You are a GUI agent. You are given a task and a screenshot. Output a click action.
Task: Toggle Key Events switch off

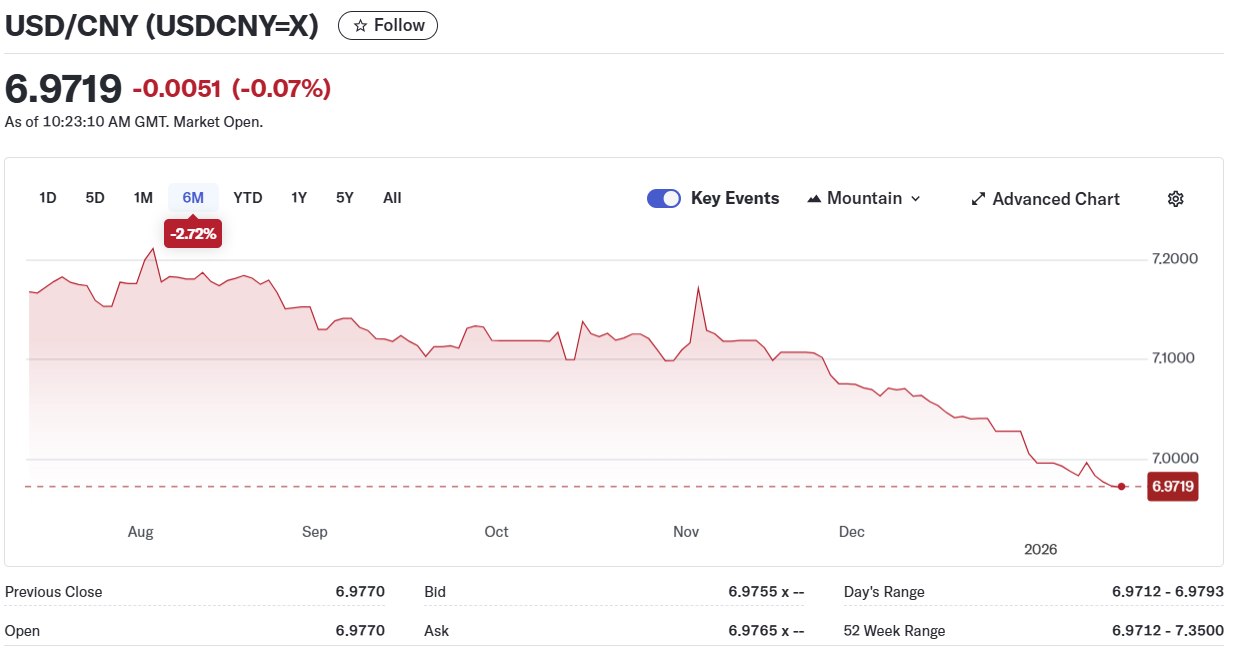coord(664,198)
